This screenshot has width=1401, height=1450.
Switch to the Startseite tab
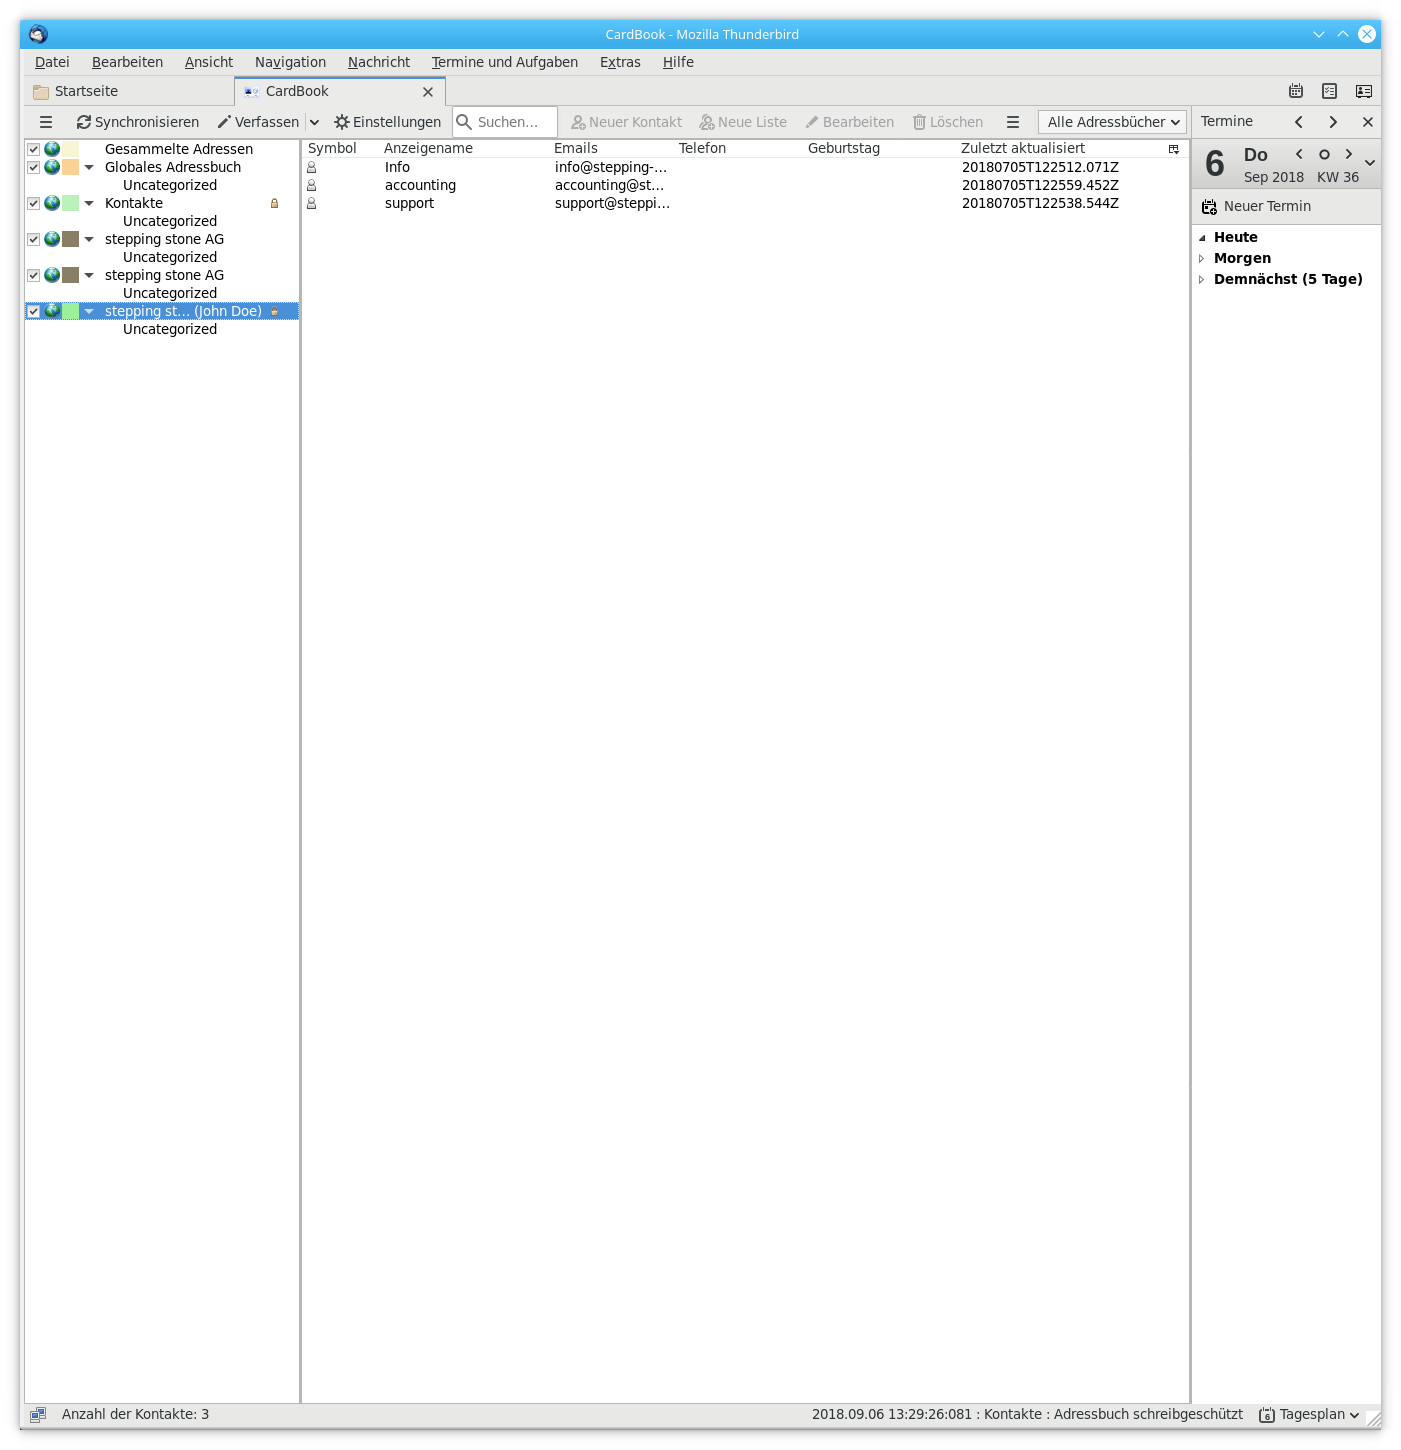click(86, 91)
